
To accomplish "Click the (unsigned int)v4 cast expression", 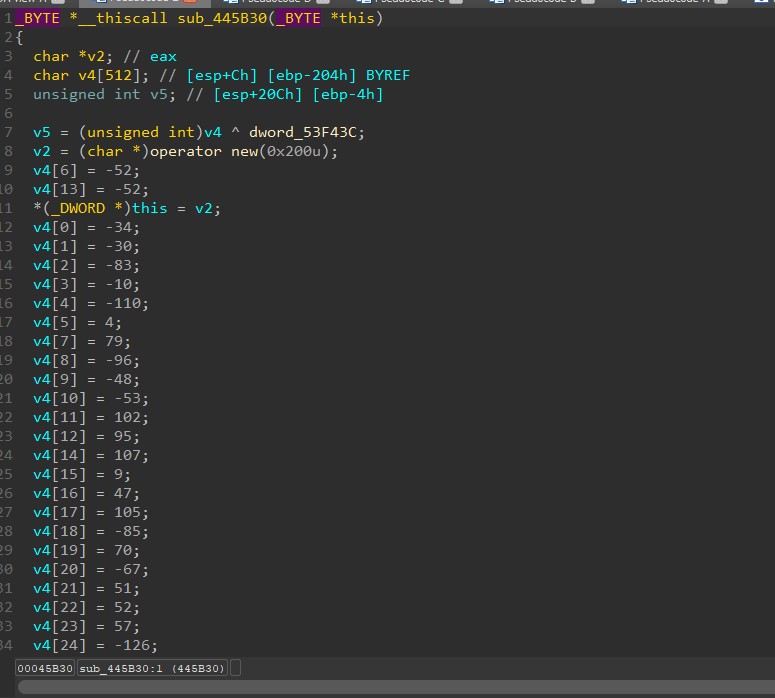I will coord(150,132).
